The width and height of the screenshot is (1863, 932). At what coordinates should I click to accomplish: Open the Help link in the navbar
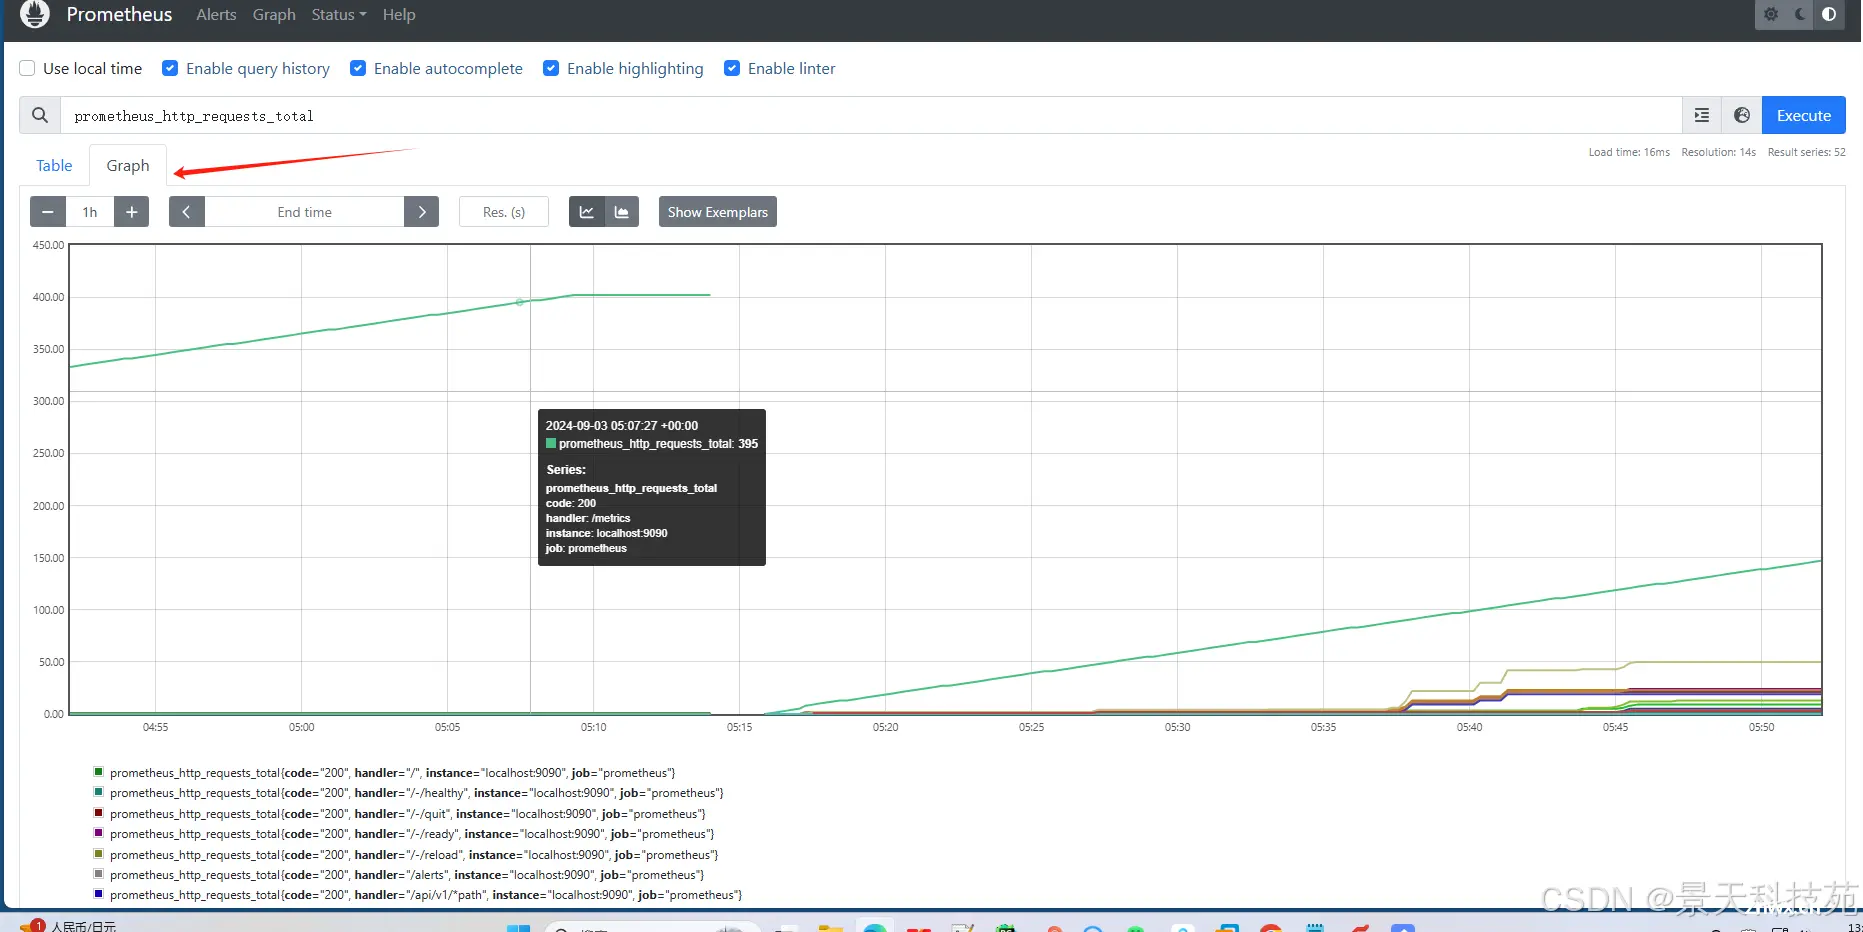click(399, 14)
